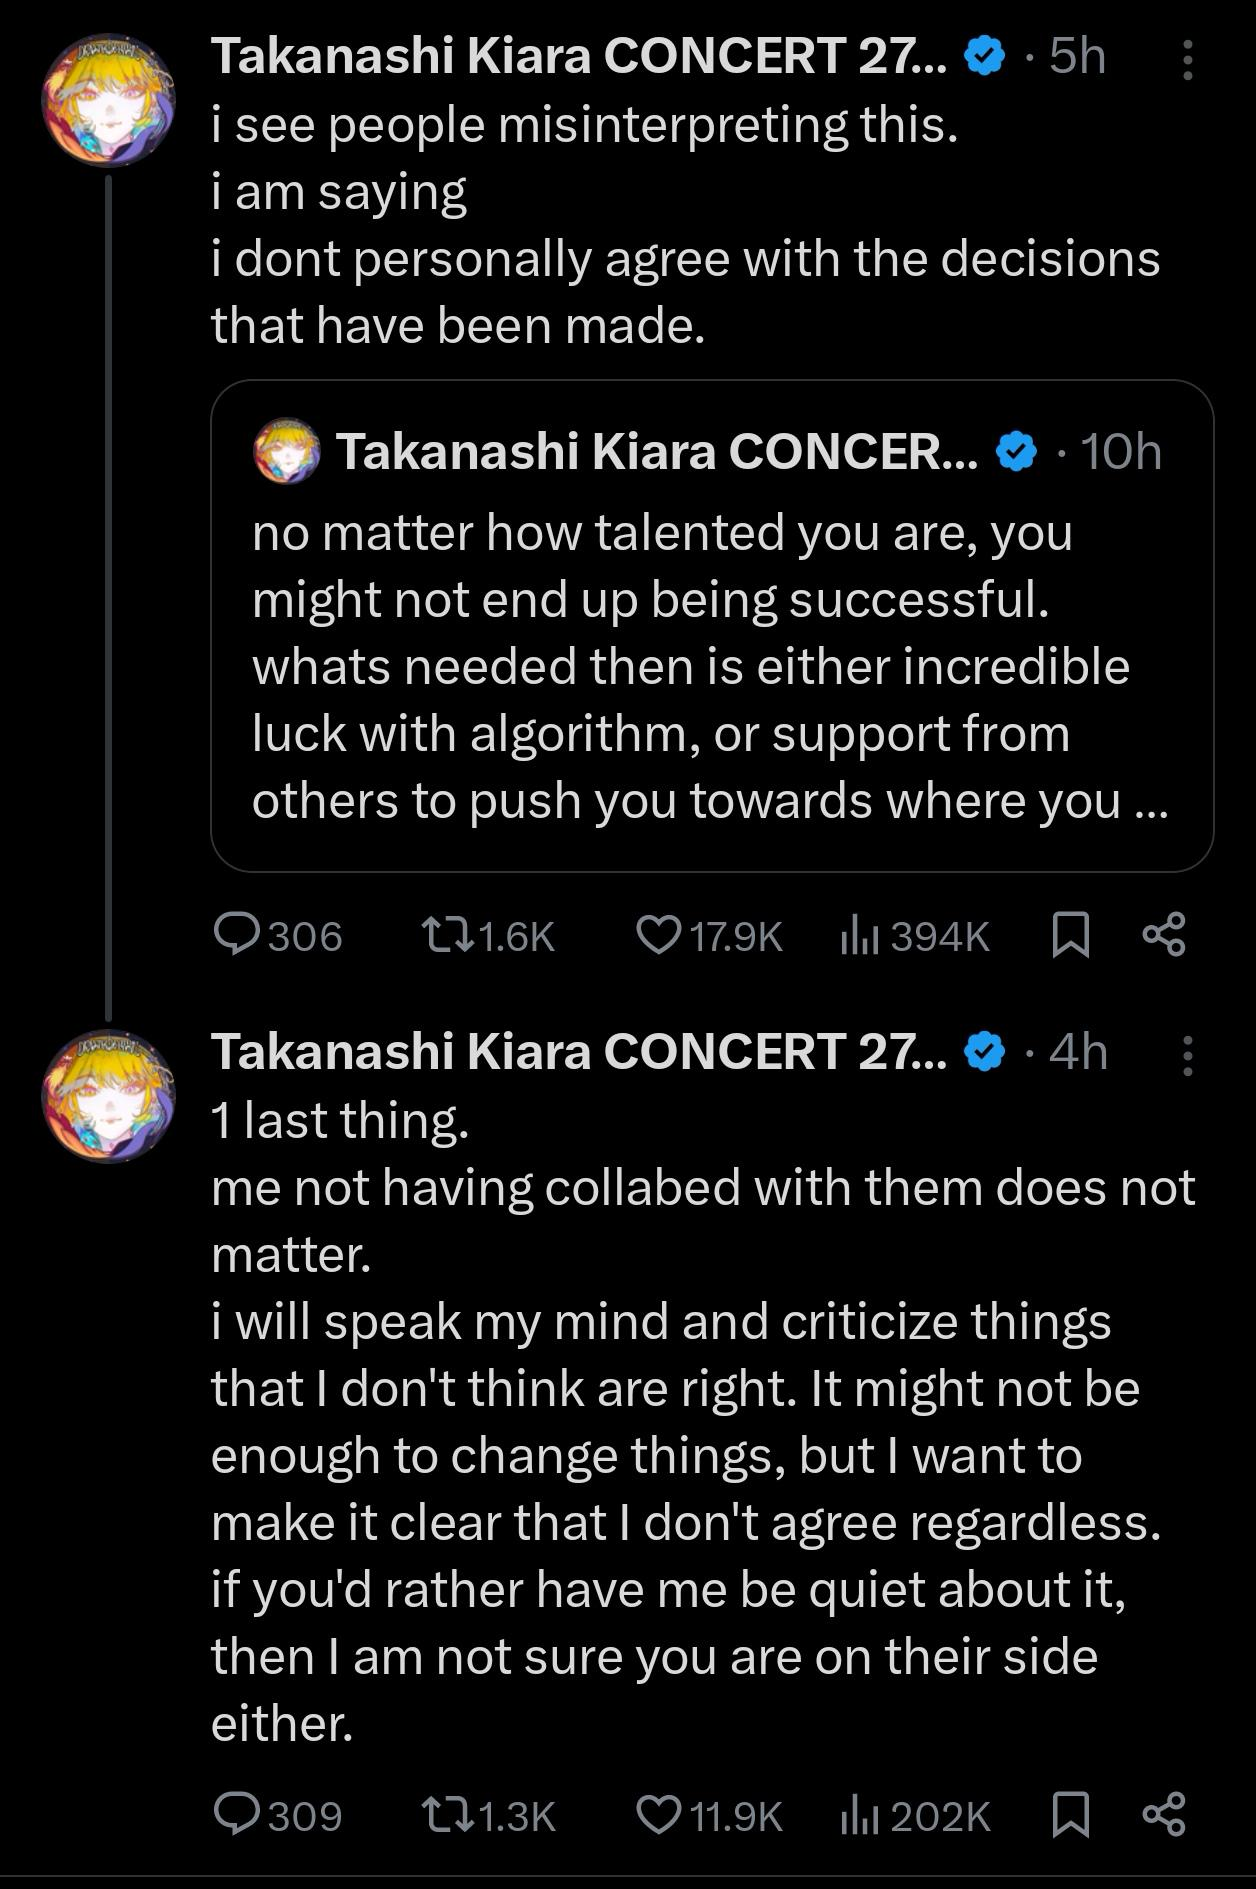The width and height of the screenshot is (1256, 1889).
Task: Bookmark the '1 last thing' tweet
Action: [1071, 1814]
